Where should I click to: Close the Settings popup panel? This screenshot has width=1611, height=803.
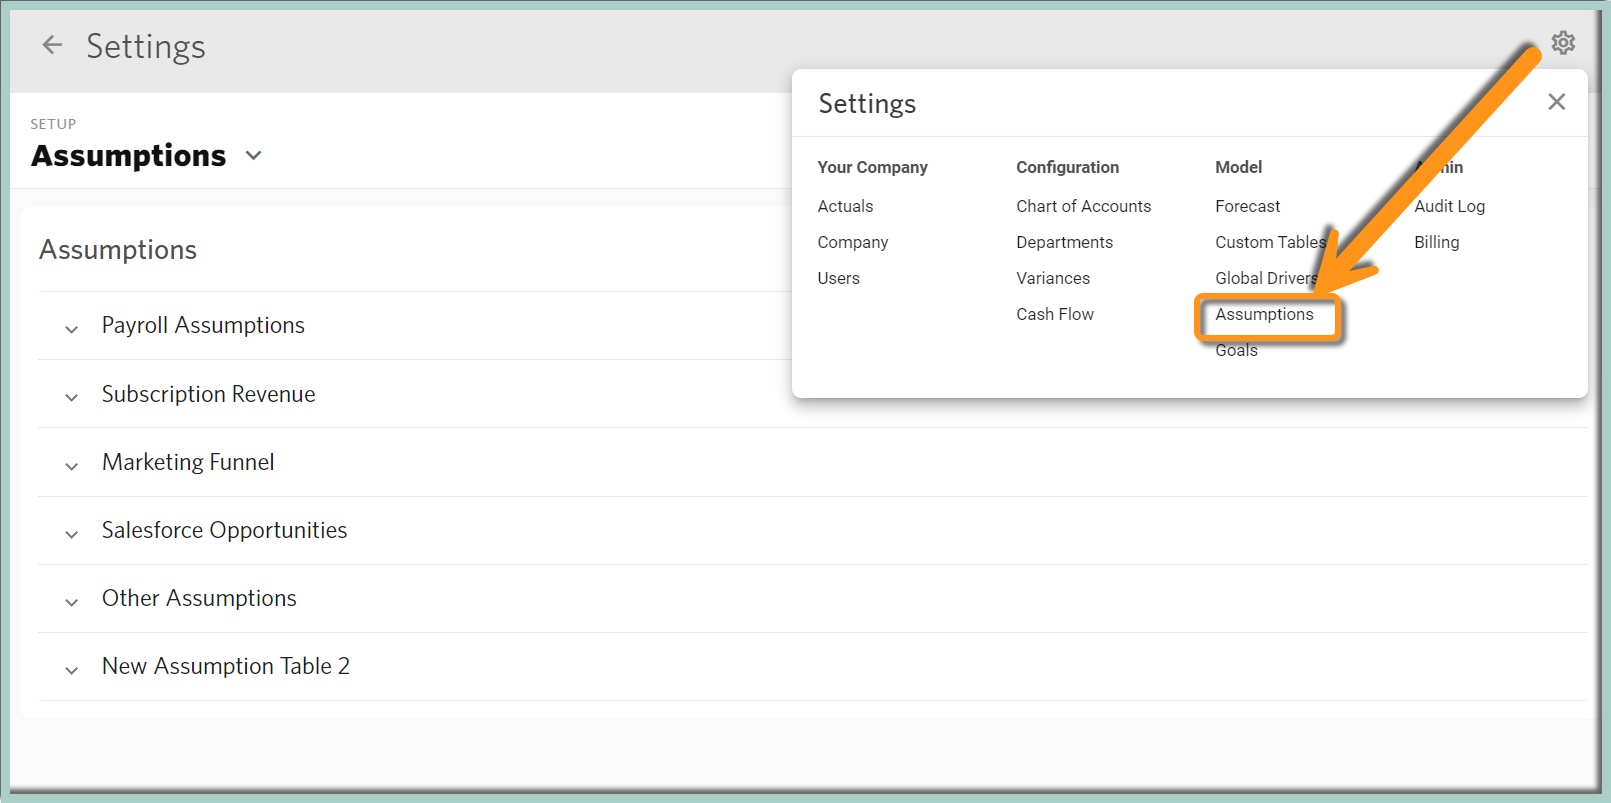coord(1556,102)
